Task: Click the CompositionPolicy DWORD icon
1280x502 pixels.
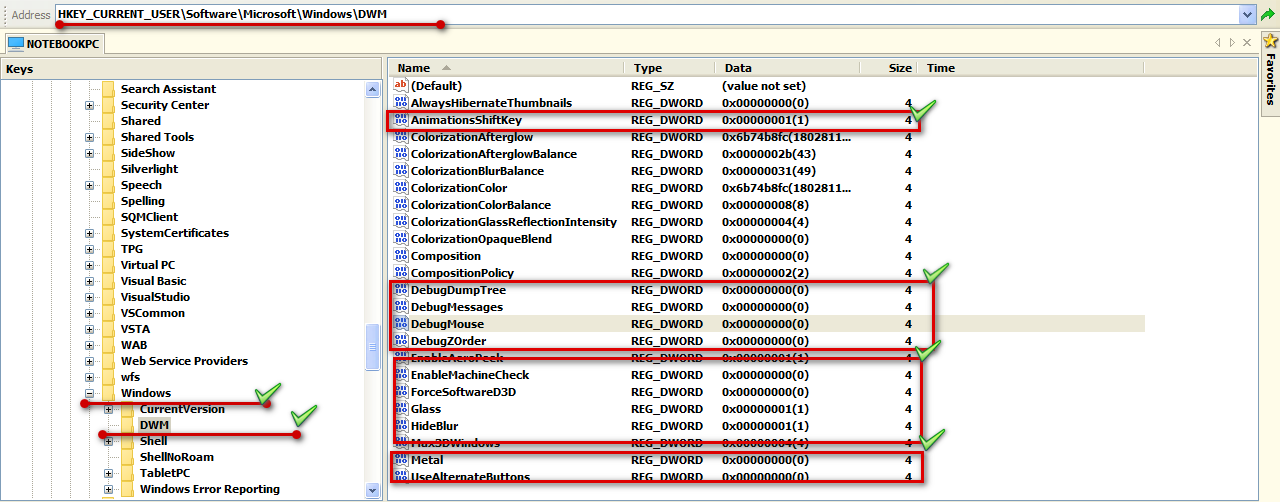Action: pos(401,273)
